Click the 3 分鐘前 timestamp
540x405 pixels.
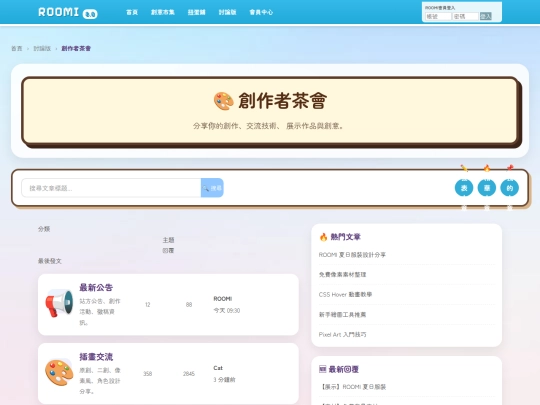coord(224,380)
